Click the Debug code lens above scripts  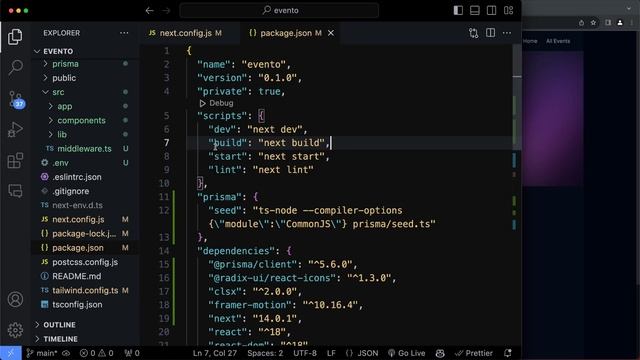[217, 103]
